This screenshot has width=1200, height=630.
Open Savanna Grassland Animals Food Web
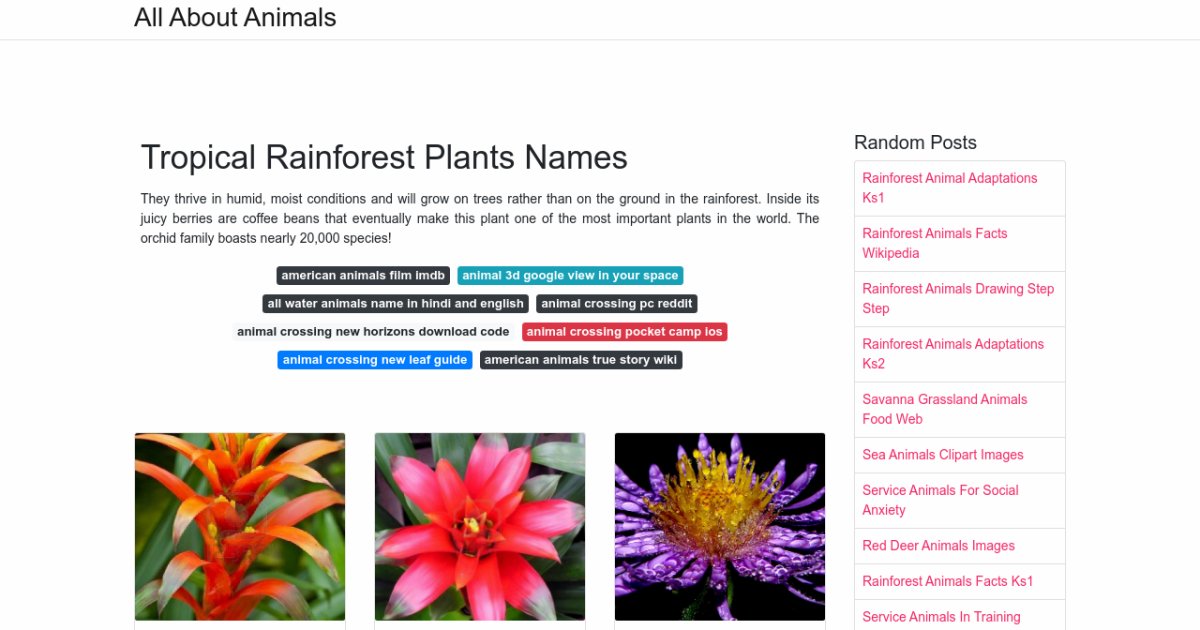point(945,409)
